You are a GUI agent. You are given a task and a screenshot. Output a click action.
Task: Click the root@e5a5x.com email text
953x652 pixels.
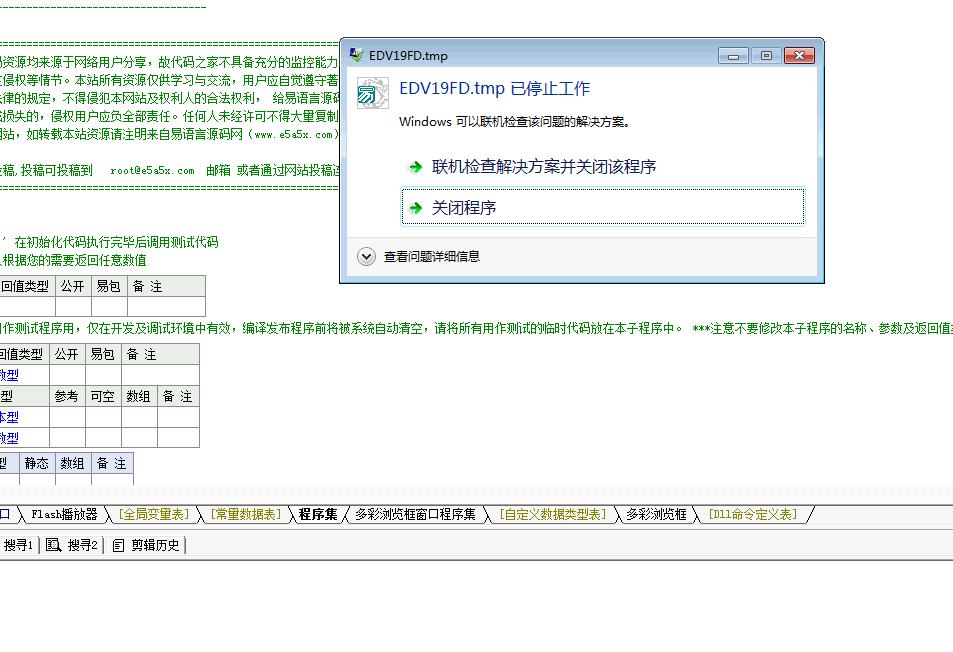pos(153,171)
